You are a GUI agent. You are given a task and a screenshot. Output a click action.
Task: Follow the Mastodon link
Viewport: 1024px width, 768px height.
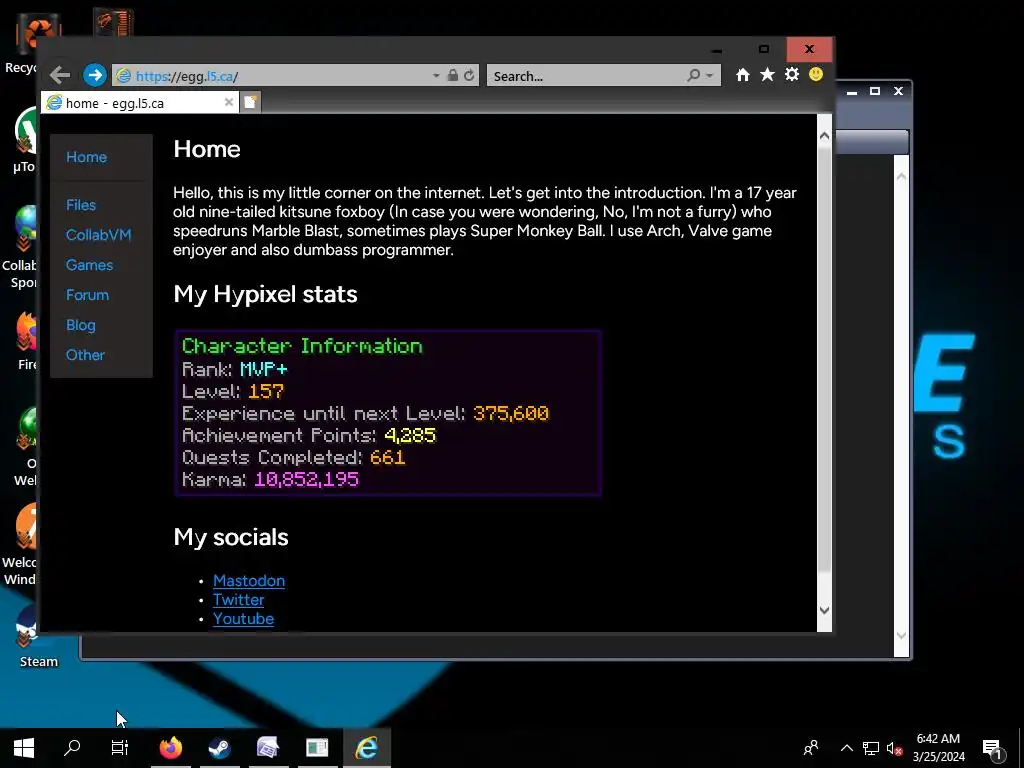tap(249, 581)
